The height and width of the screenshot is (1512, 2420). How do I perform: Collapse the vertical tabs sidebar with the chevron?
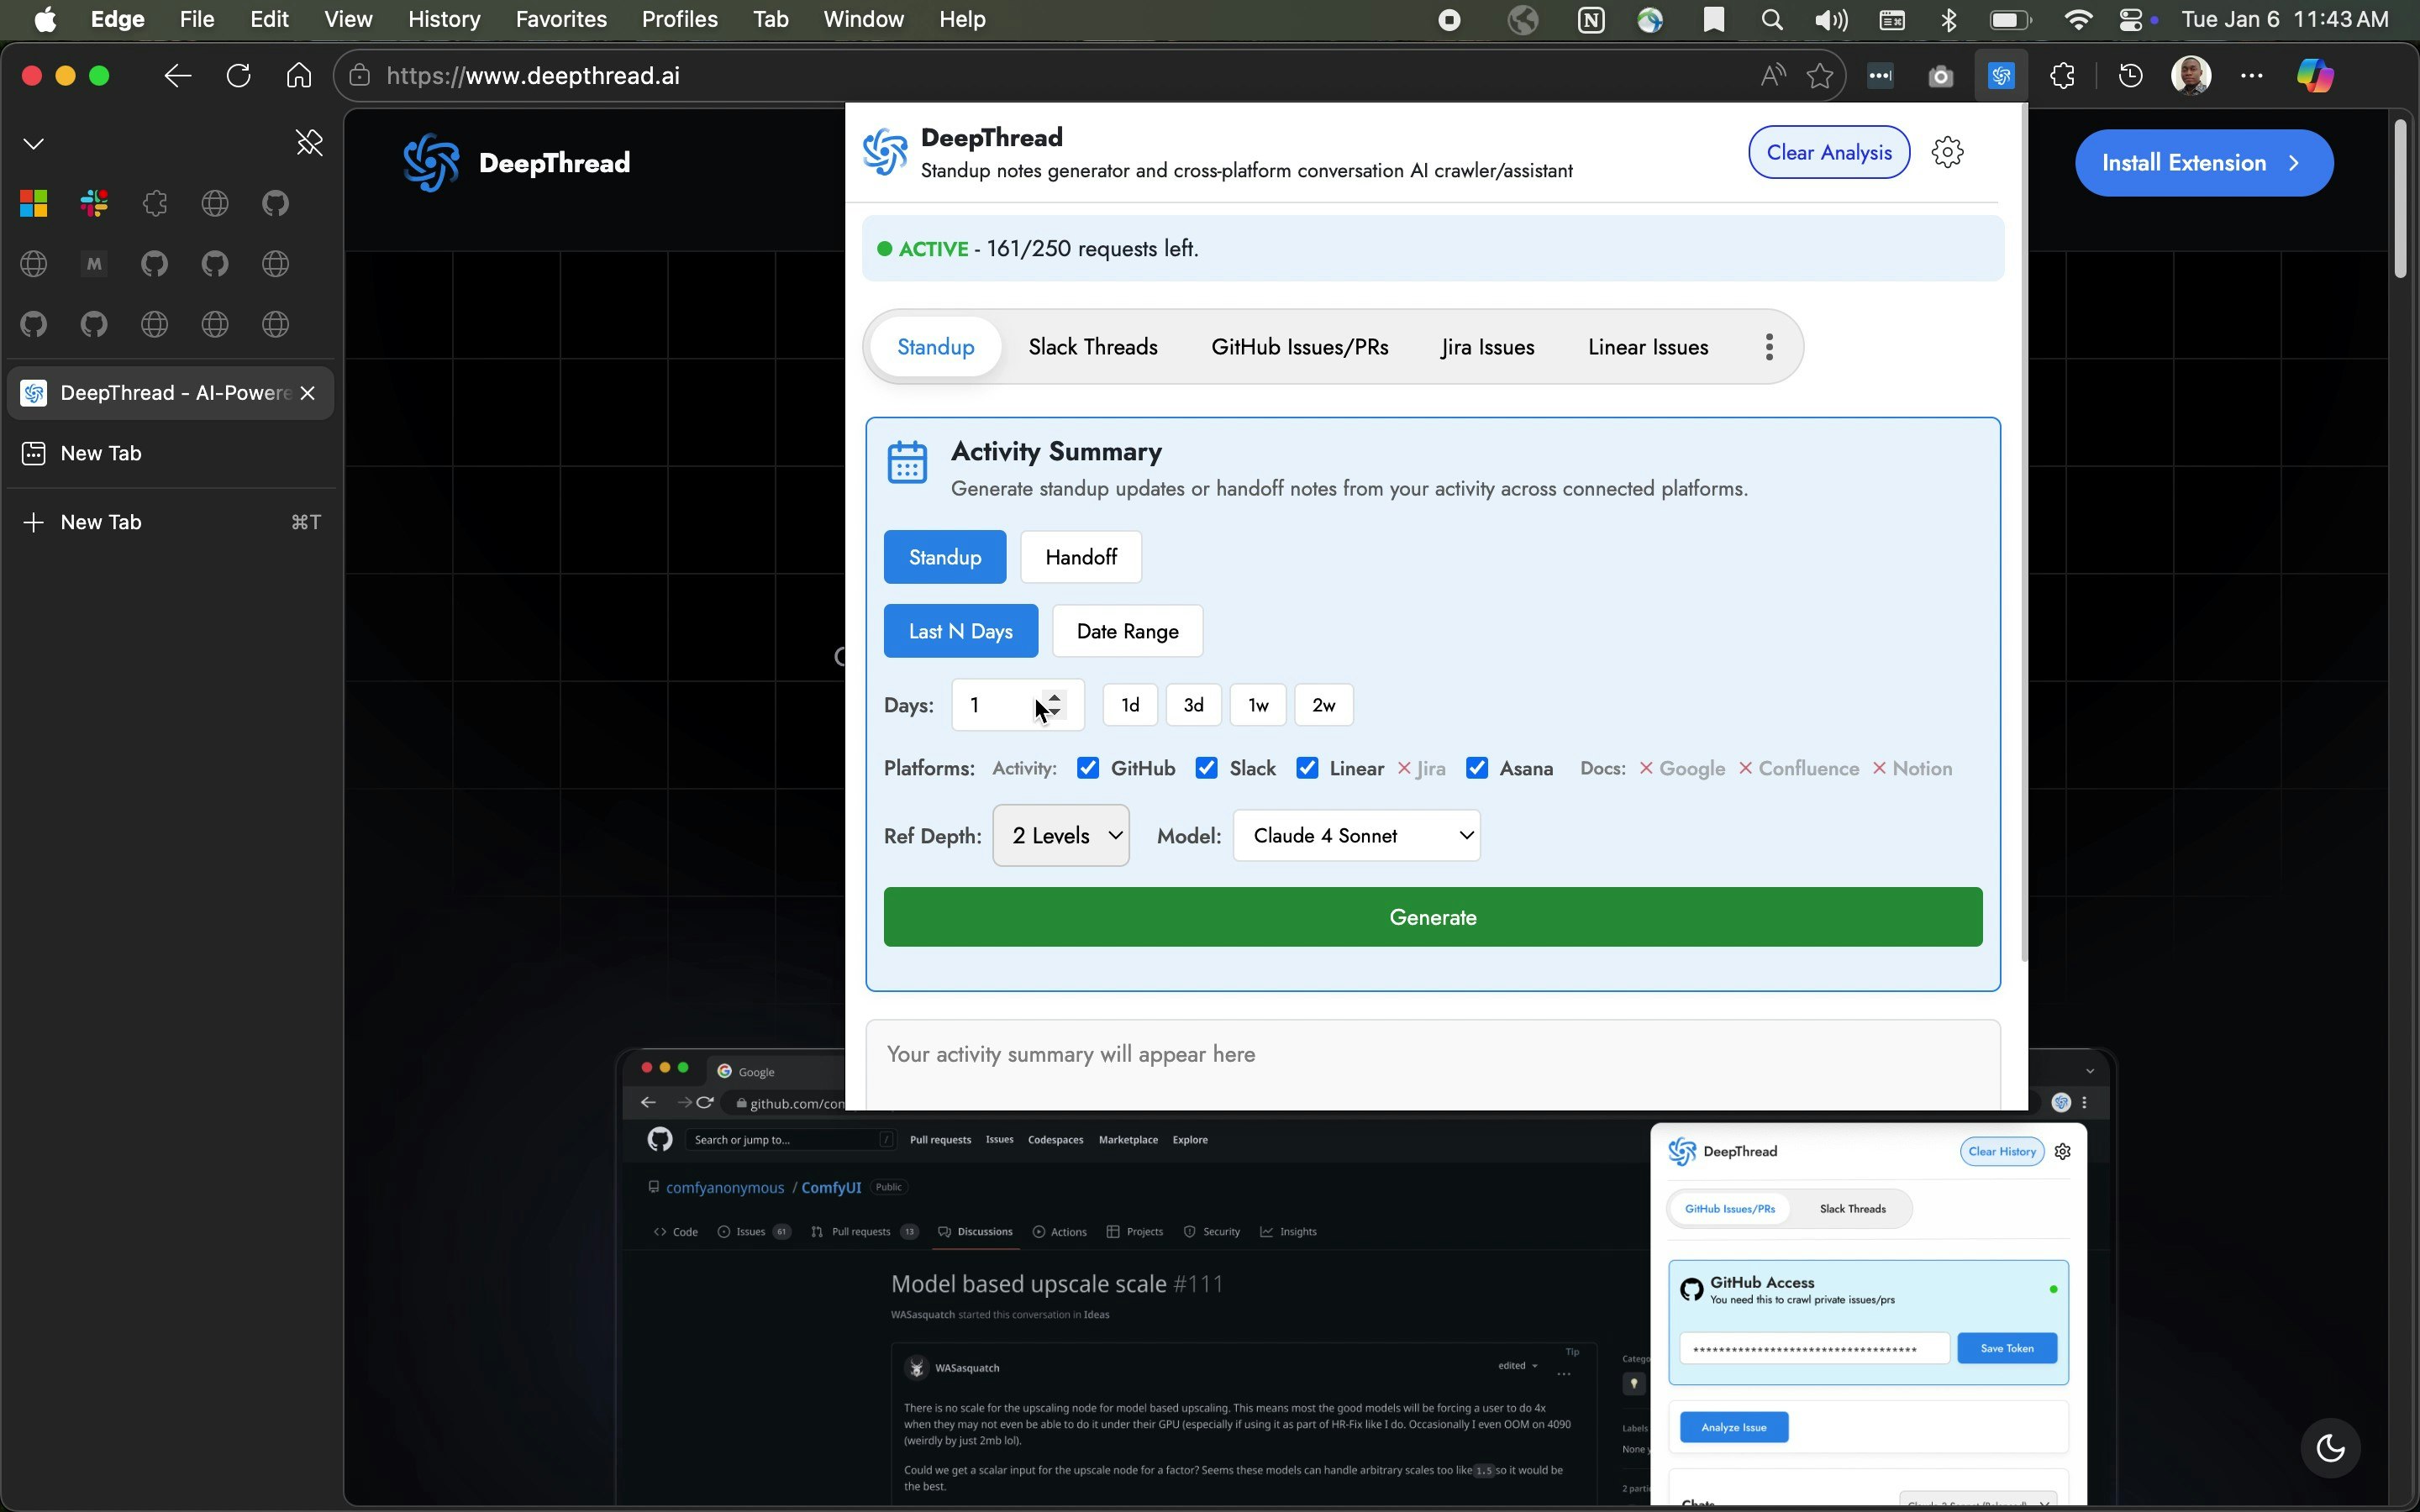pyautogui.click(x=33, y=142)
